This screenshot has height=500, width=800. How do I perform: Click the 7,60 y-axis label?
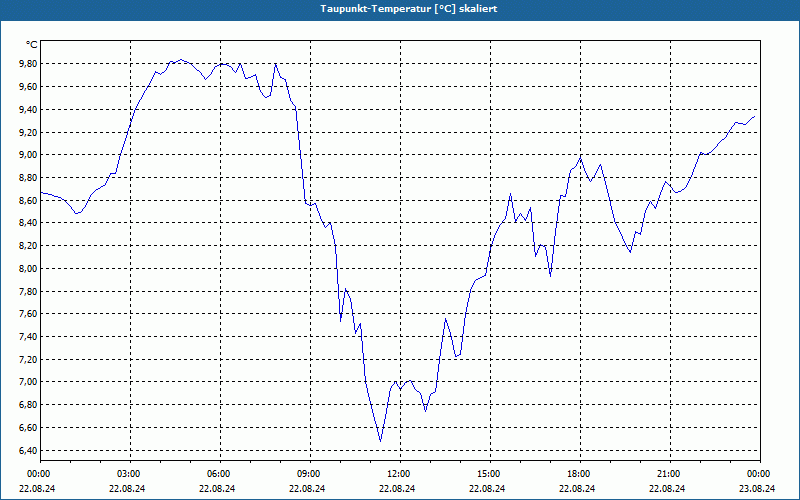point(29,314)
